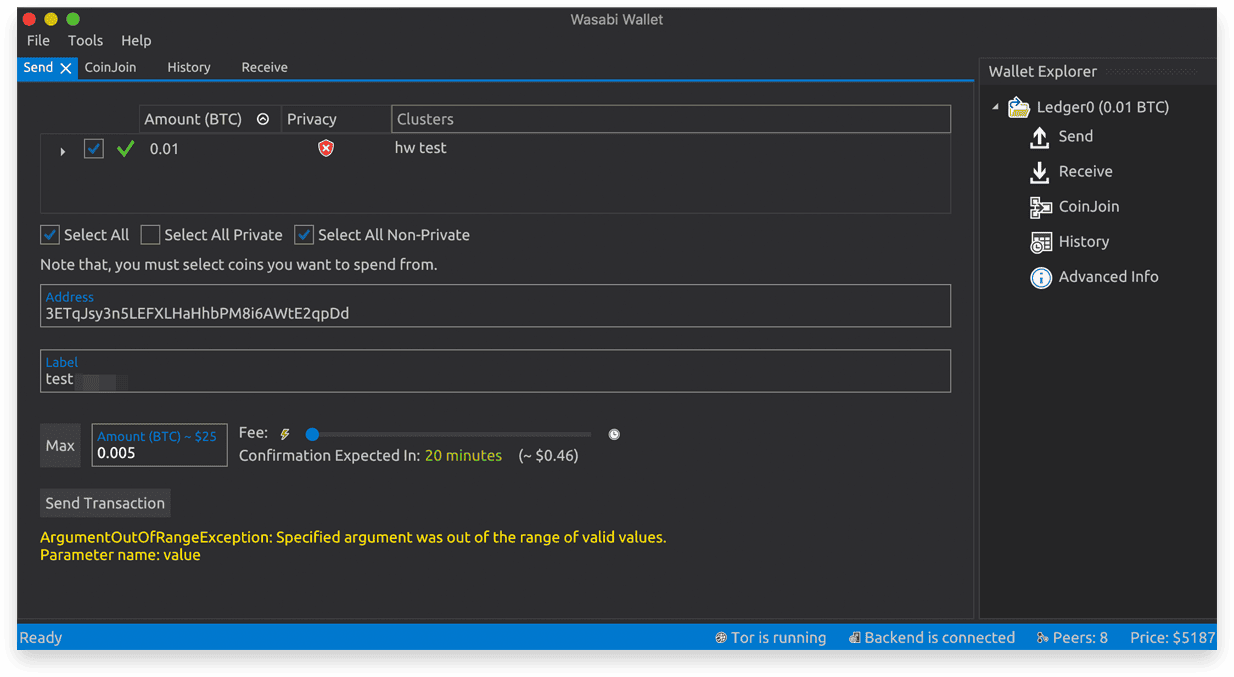This screenshot has width=1234, height=677.
Task: Click Send Transaction button
Action: click(105, 503)
